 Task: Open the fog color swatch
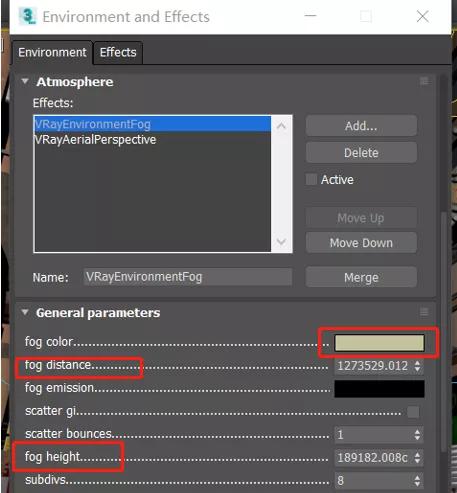[379, 343]
